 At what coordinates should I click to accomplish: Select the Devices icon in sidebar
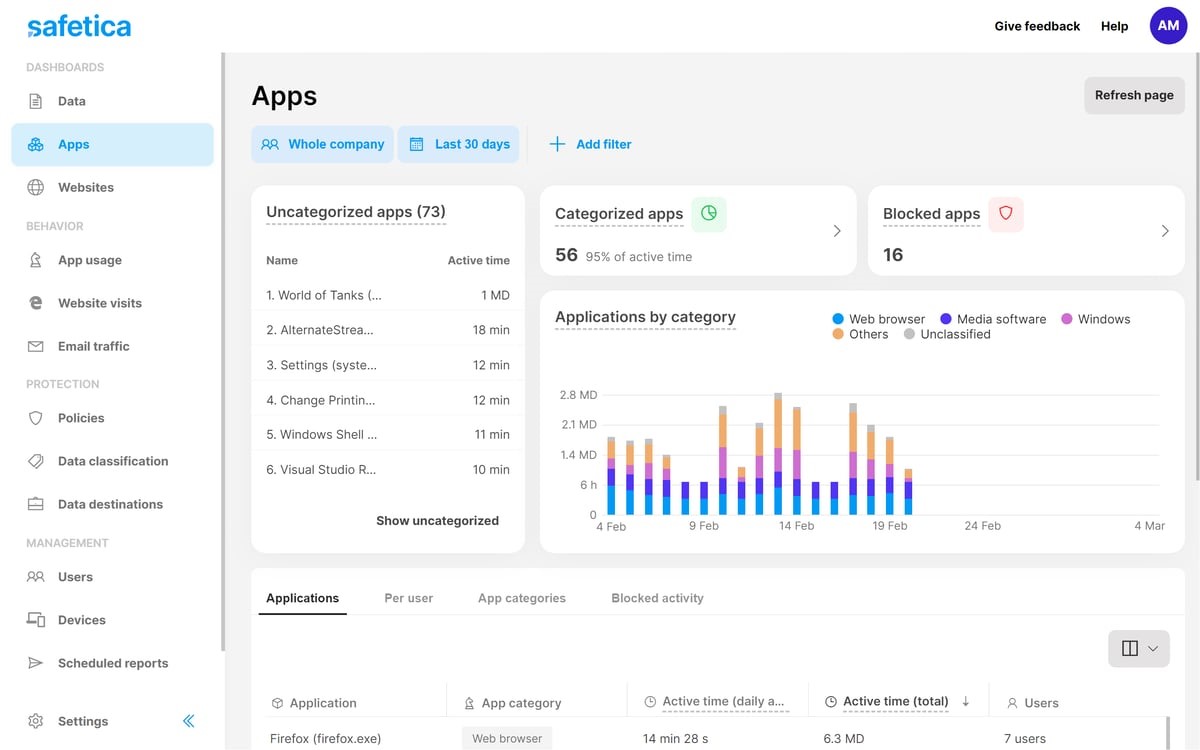point(35,620)
